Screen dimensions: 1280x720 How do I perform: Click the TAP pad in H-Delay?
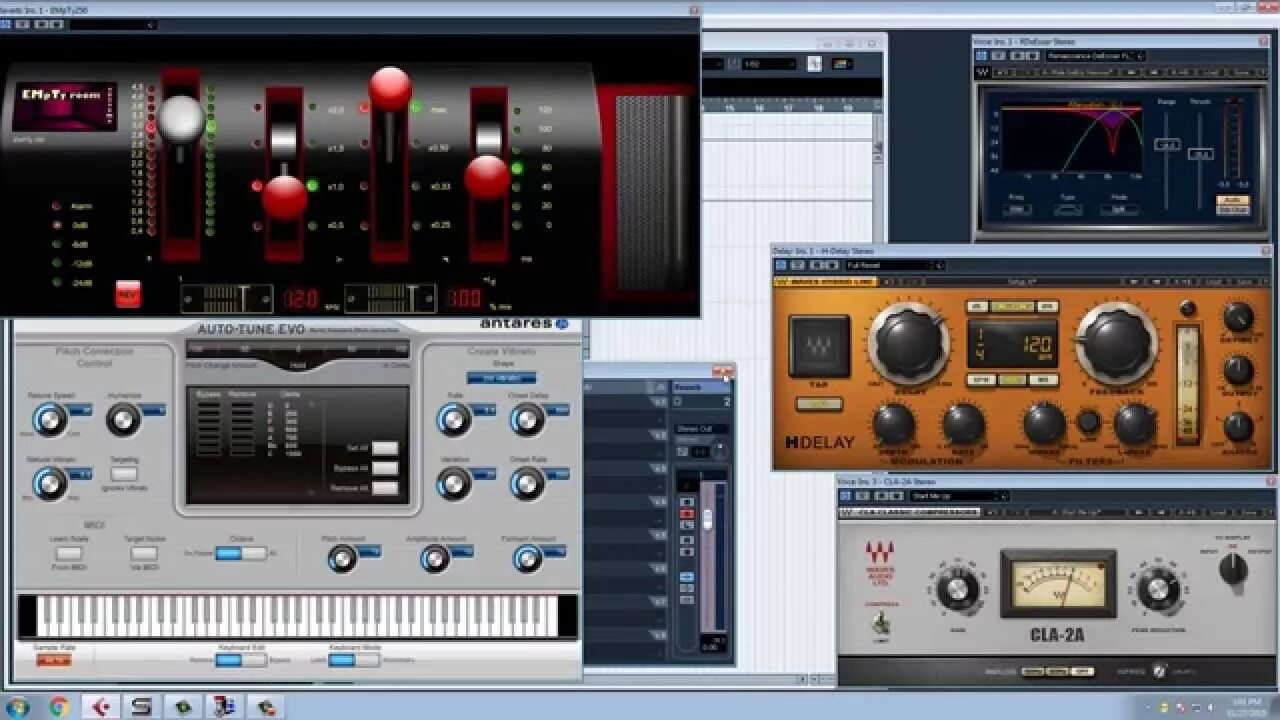coord(819,347)
